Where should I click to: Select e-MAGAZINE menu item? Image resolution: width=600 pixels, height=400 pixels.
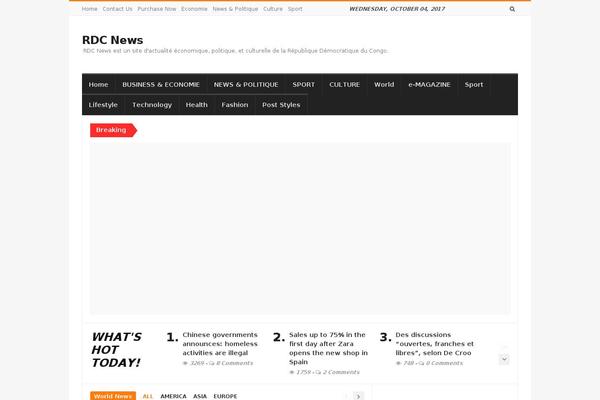[x=429, y=85]
